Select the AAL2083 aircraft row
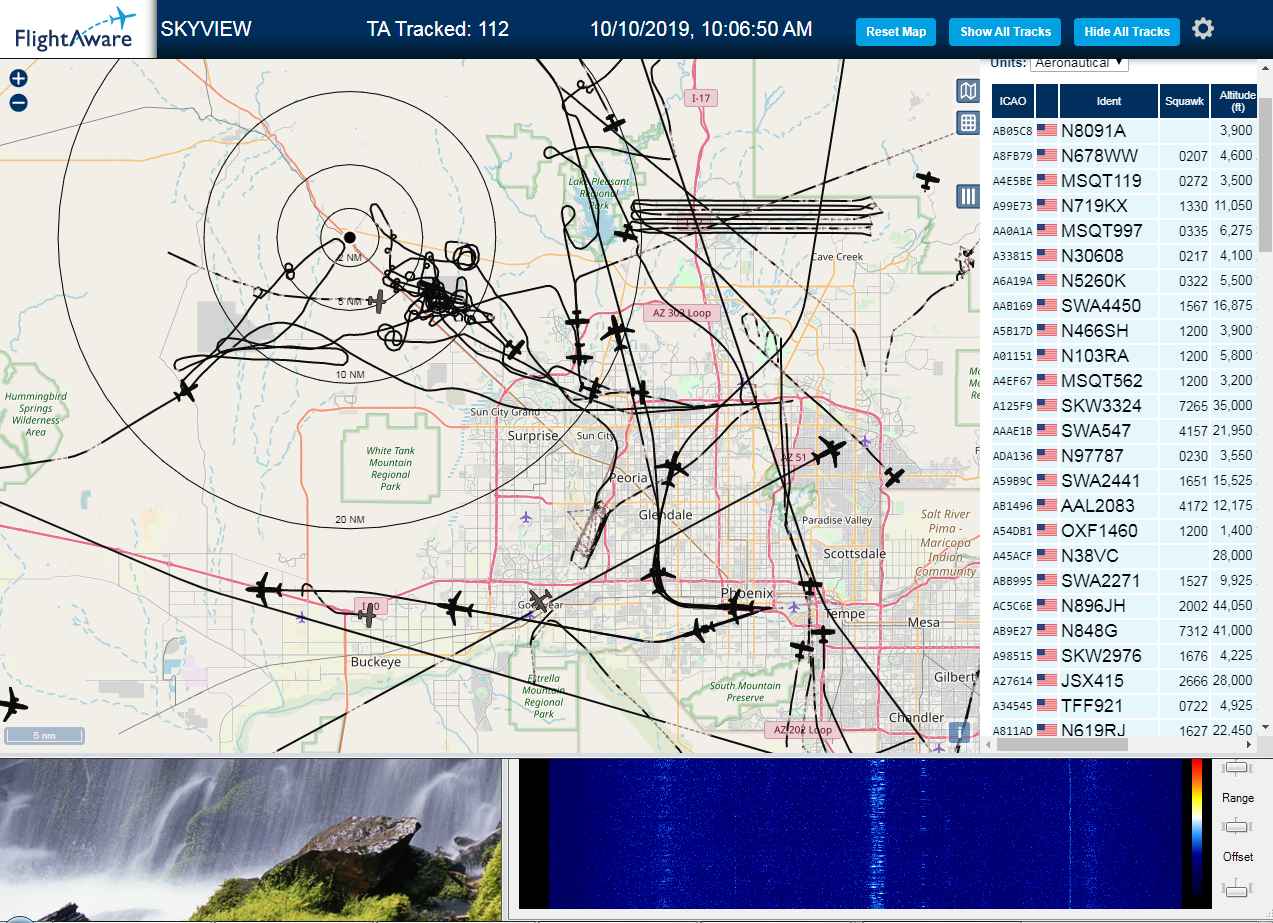The width and height of the screenshot is (1273, 923). [1125, 505]
